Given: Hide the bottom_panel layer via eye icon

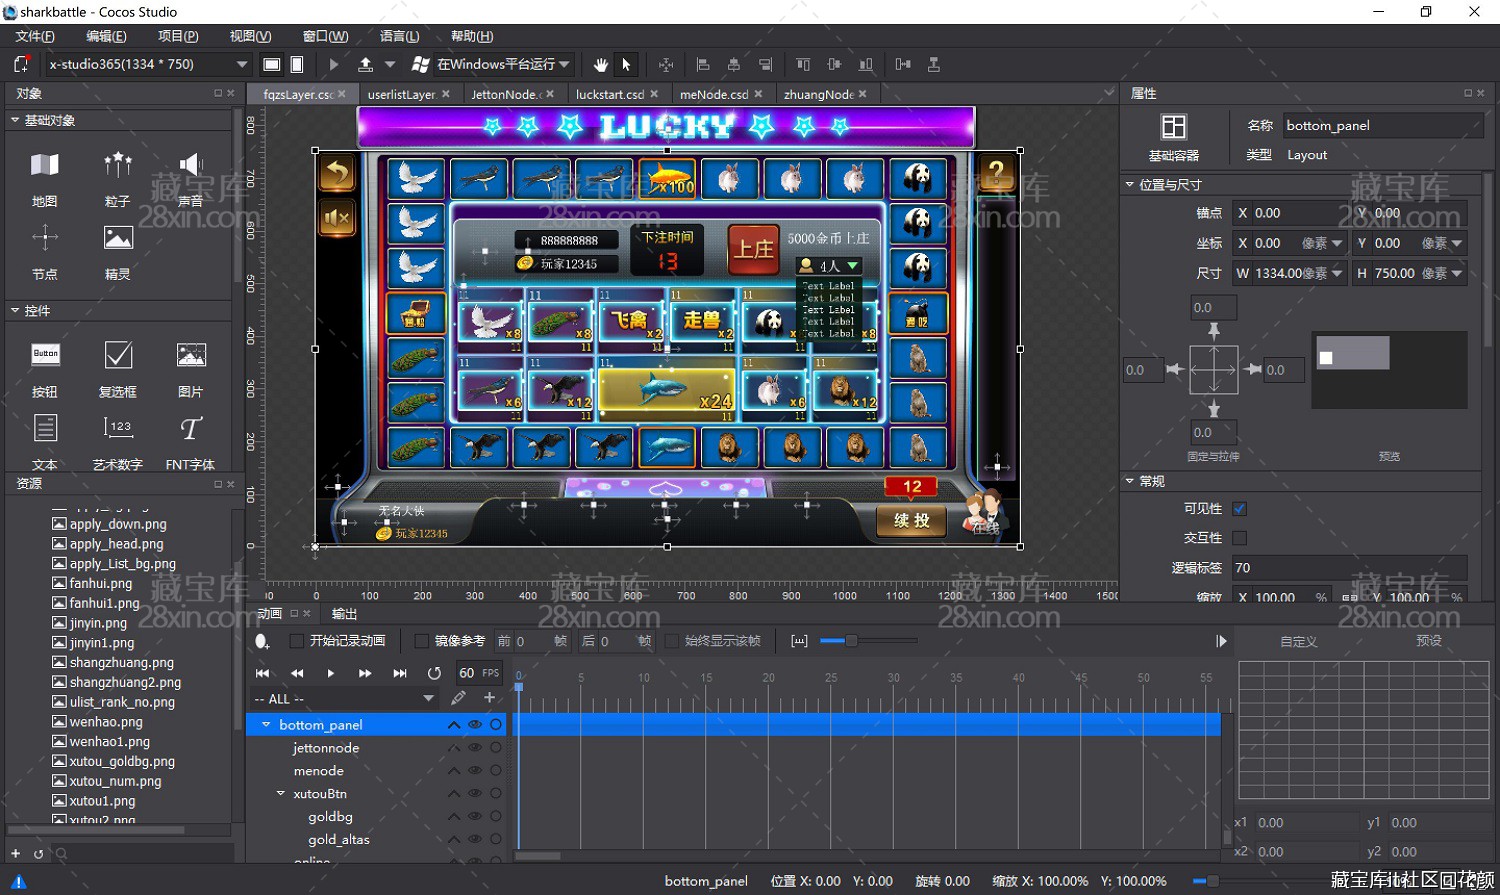Looking at the screenshot, I should tap(475, 725).
